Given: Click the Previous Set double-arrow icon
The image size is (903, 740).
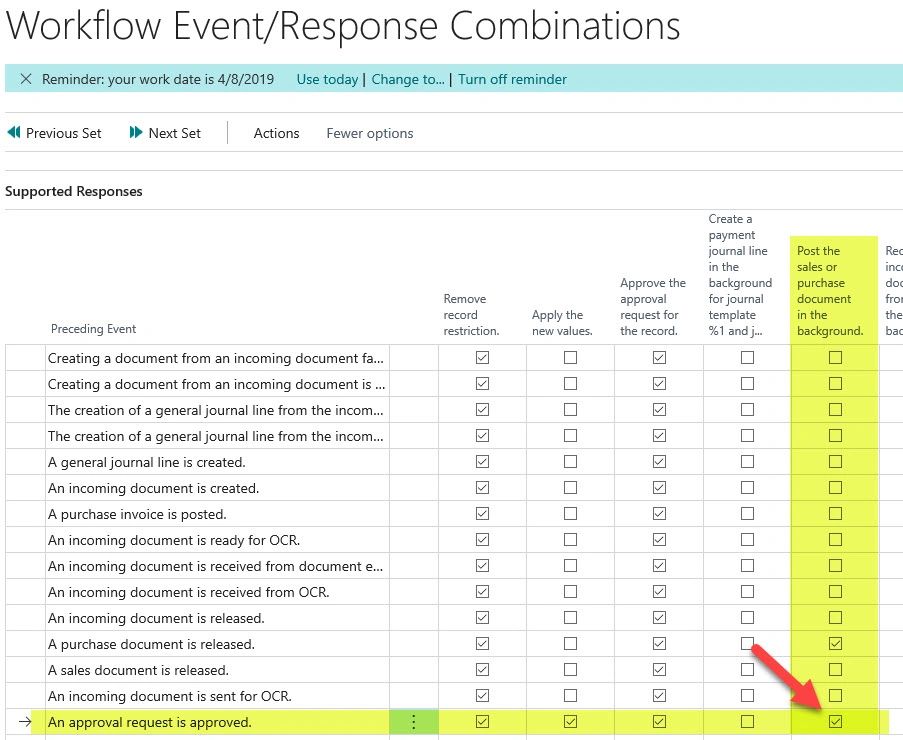Looking at the screenshot, I should click(x=14, y=133).
